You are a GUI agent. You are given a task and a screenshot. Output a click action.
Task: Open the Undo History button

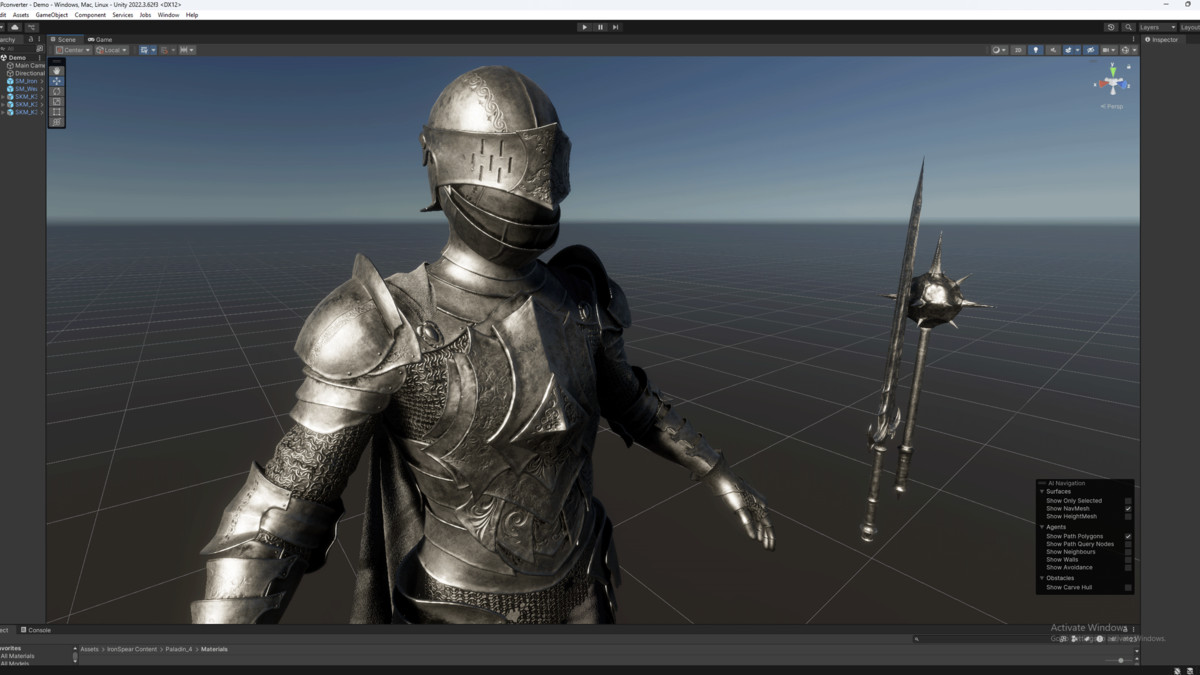pos(1111,27)
